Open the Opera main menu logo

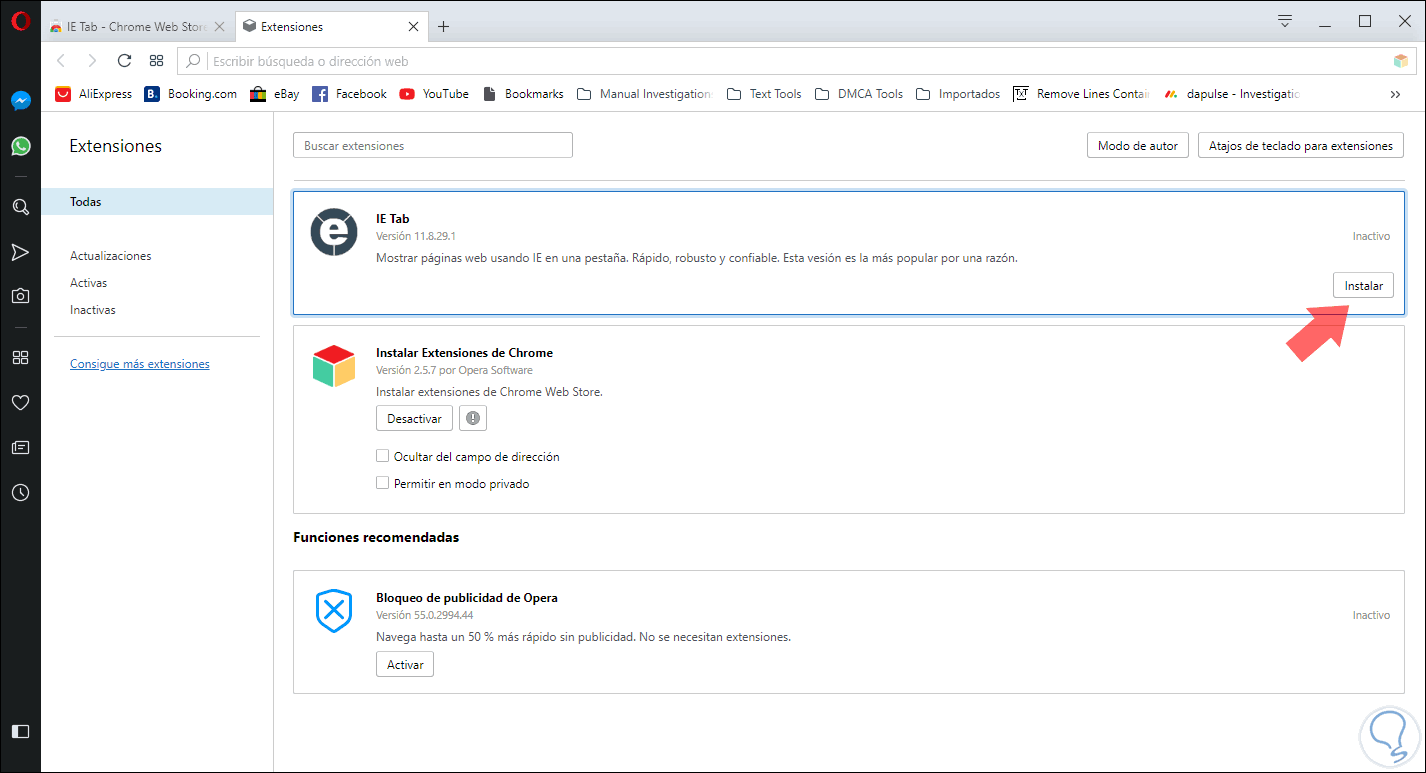(20, 21)
